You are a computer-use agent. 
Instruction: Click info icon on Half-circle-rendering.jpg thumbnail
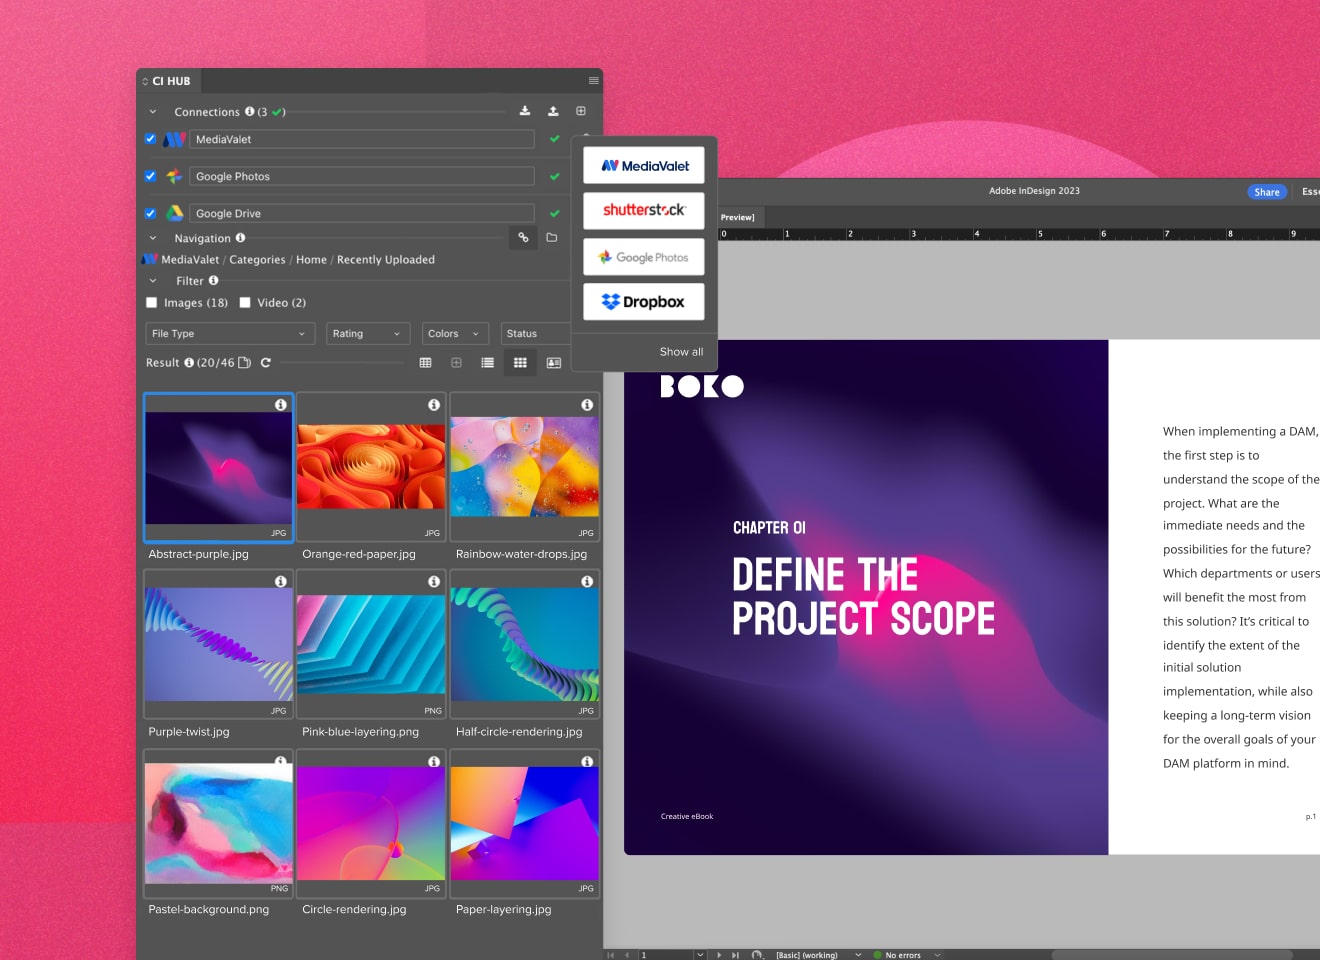click(587, 581)
